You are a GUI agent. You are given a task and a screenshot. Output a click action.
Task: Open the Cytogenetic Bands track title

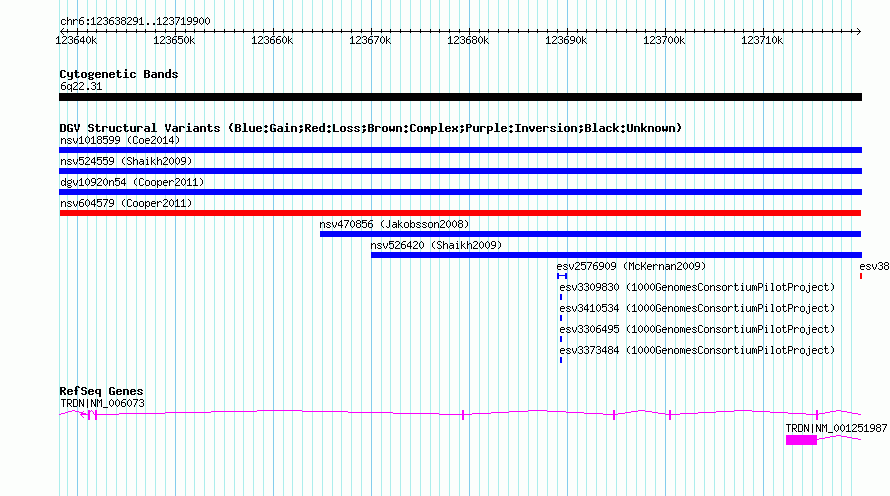pyautogui.click(x=119, y=74)
